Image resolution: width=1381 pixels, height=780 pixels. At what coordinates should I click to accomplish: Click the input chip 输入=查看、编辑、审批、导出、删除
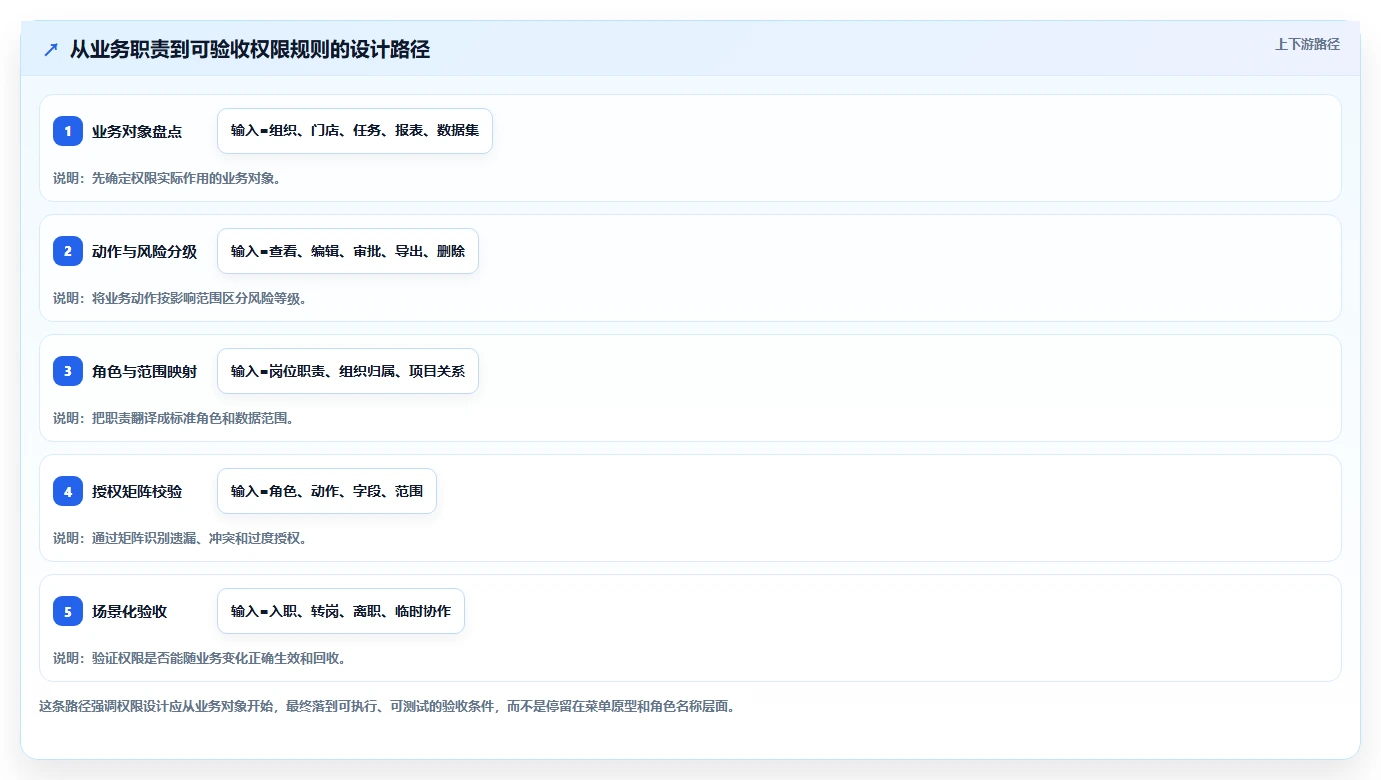point(348,251)
